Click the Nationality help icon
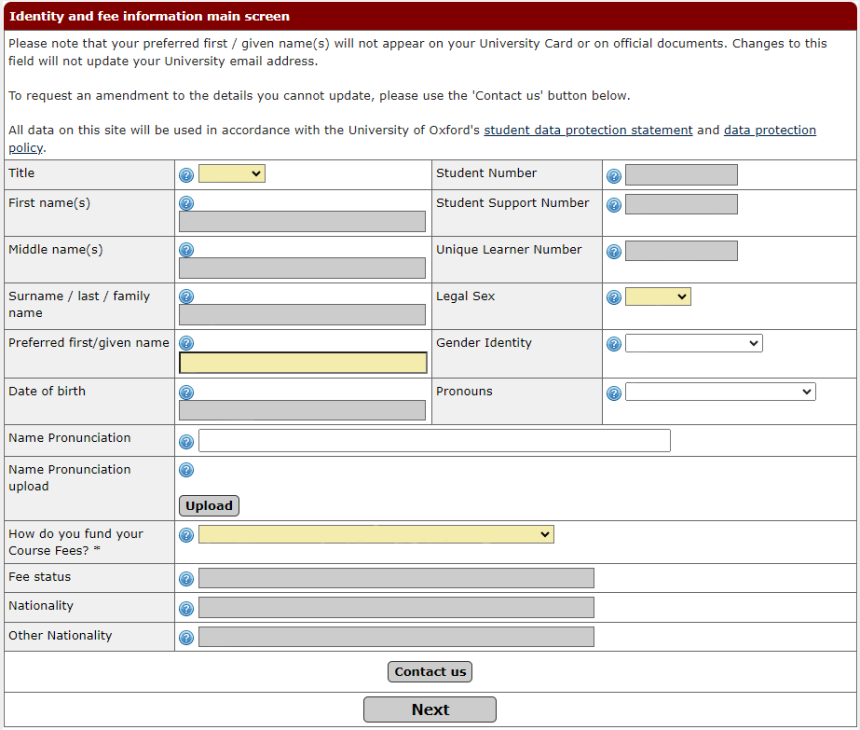 [186, 608]
